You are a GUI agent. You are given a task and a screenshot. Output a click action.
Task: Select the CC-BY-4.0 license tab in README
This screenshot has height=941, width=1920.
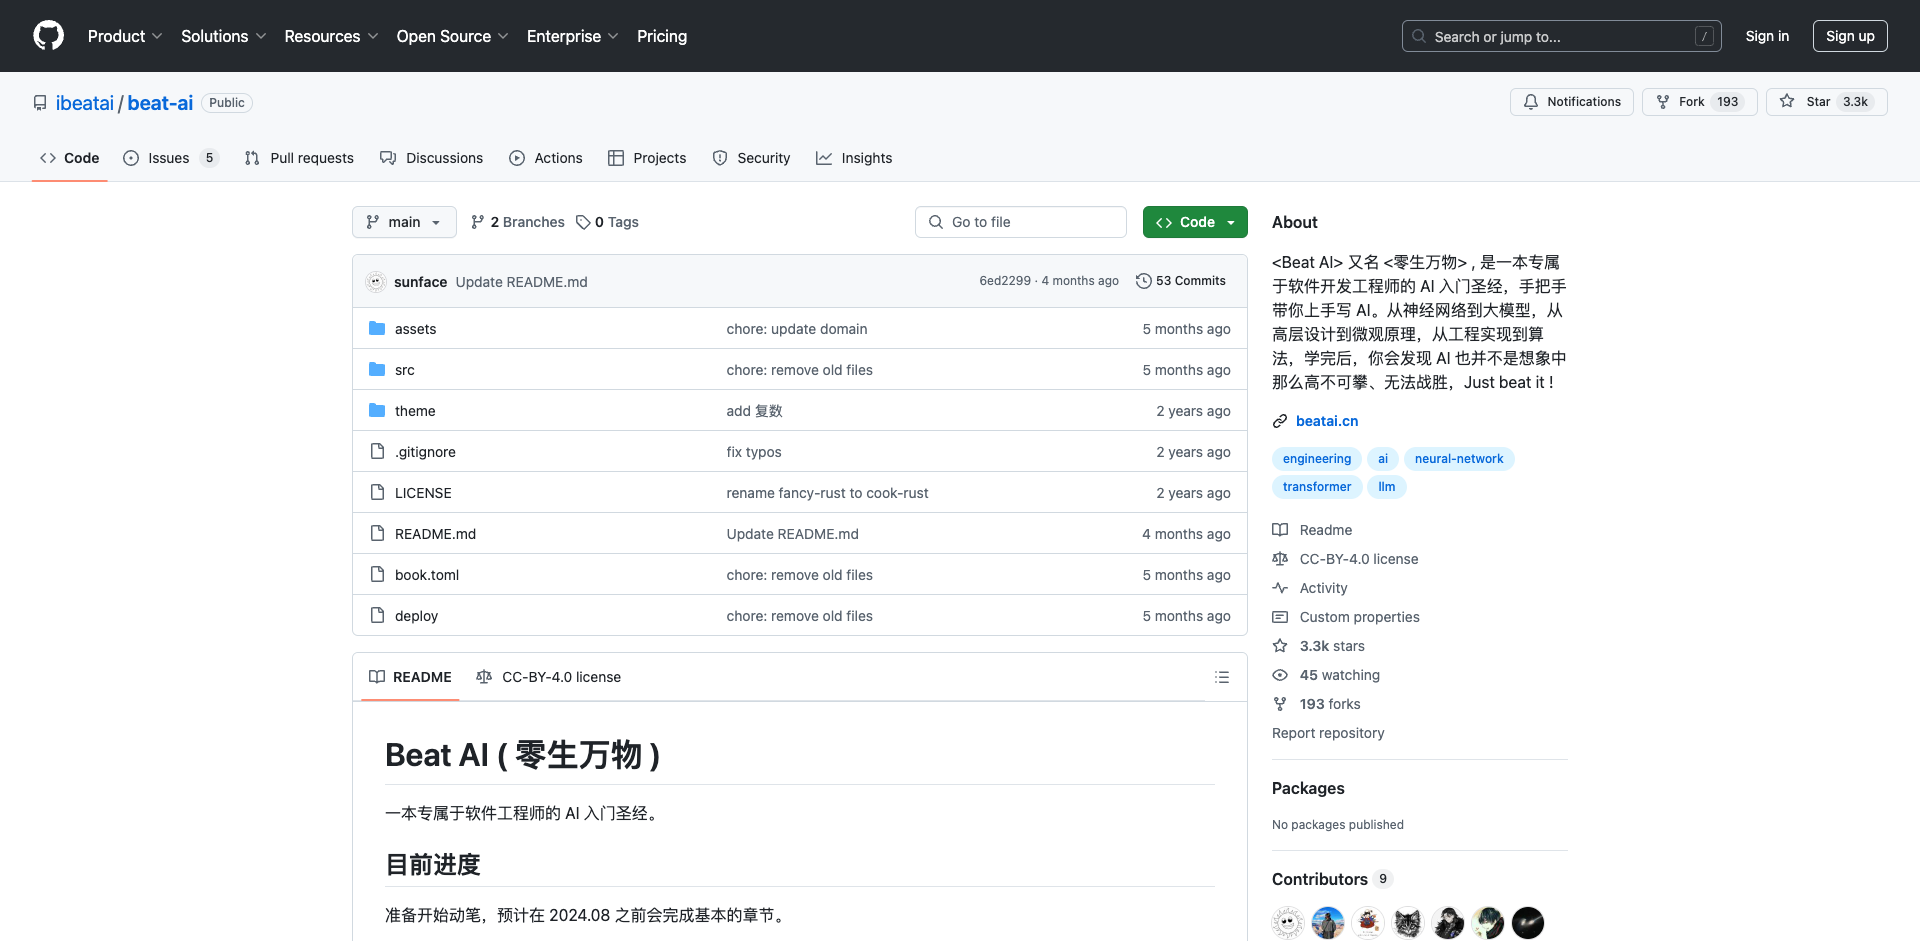(x=549, y=677)
